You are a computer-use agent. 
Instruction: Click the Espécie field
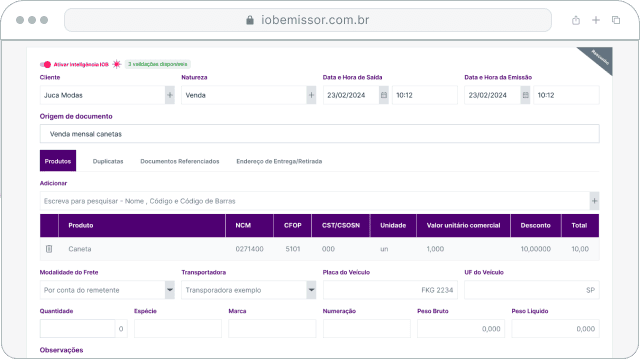[178, 329]
